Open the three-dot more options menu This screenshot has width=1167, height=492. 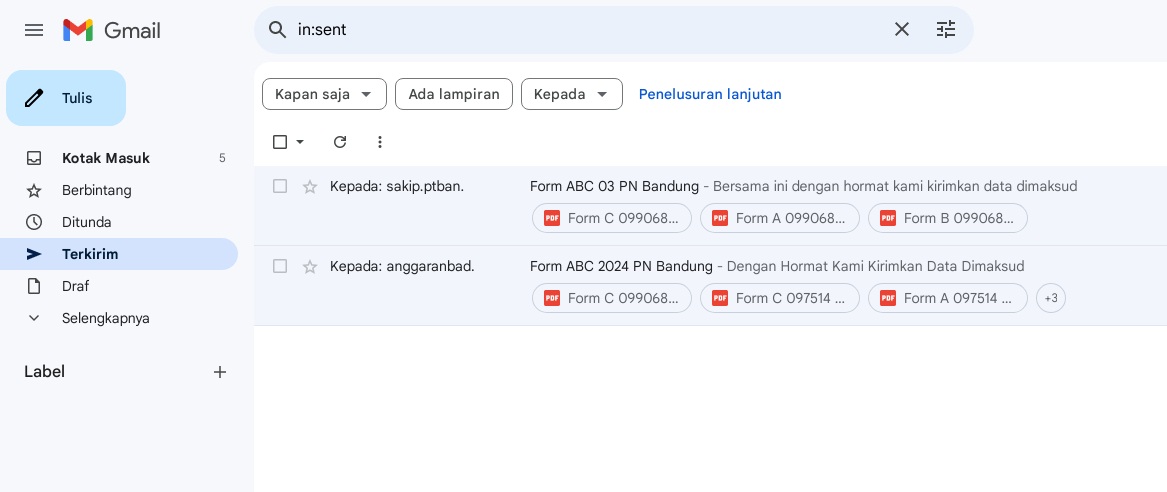point(380,142)
